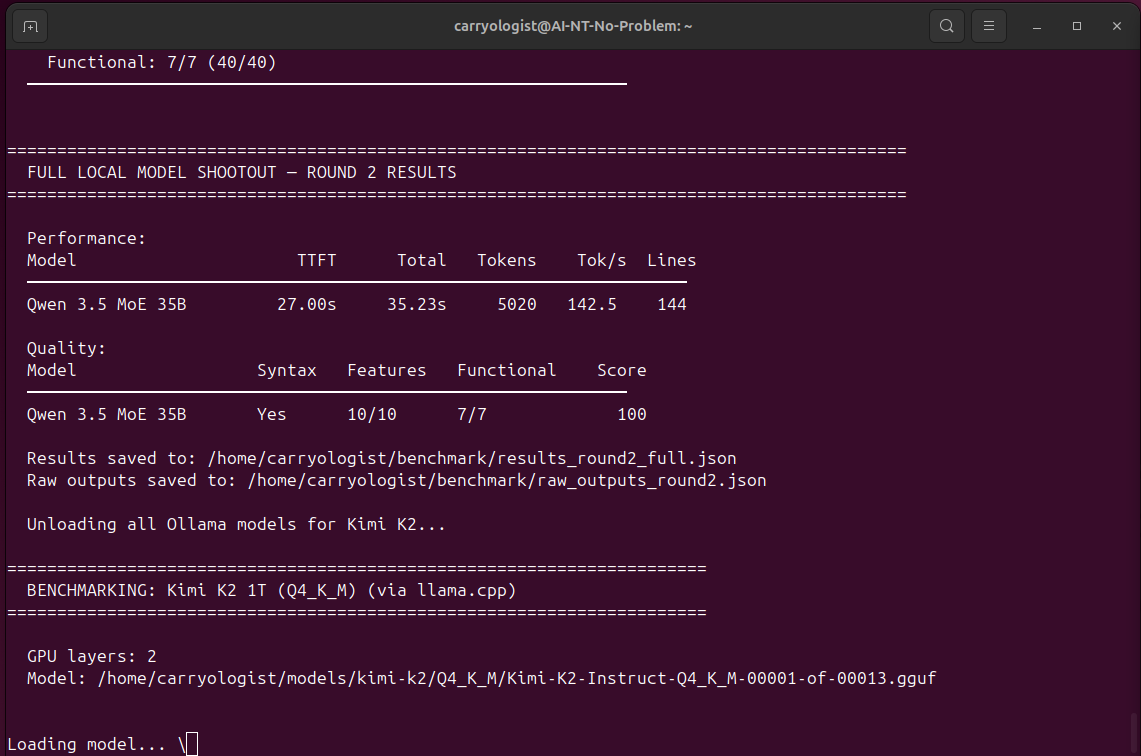Open the hamburger menu

pos(989,26)
